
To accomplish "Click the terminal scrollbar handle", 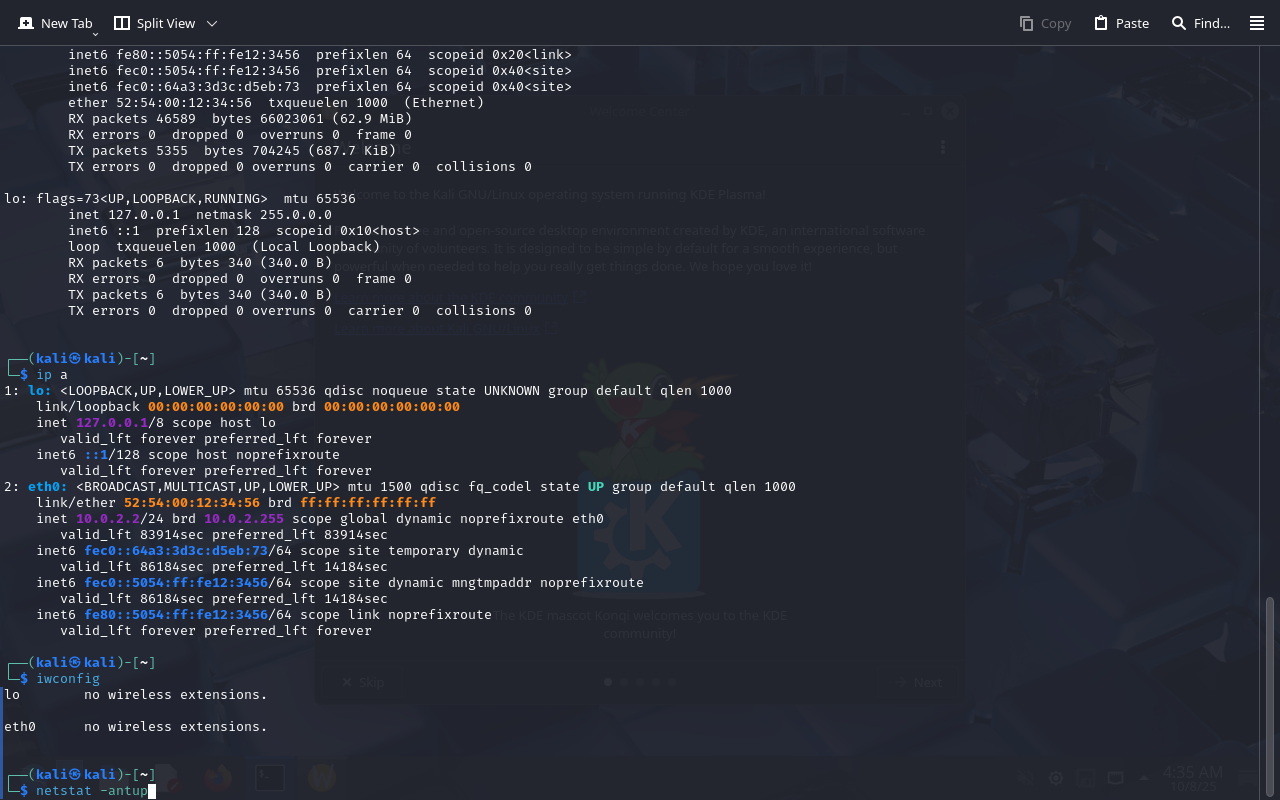I will tap(1271, 695).
